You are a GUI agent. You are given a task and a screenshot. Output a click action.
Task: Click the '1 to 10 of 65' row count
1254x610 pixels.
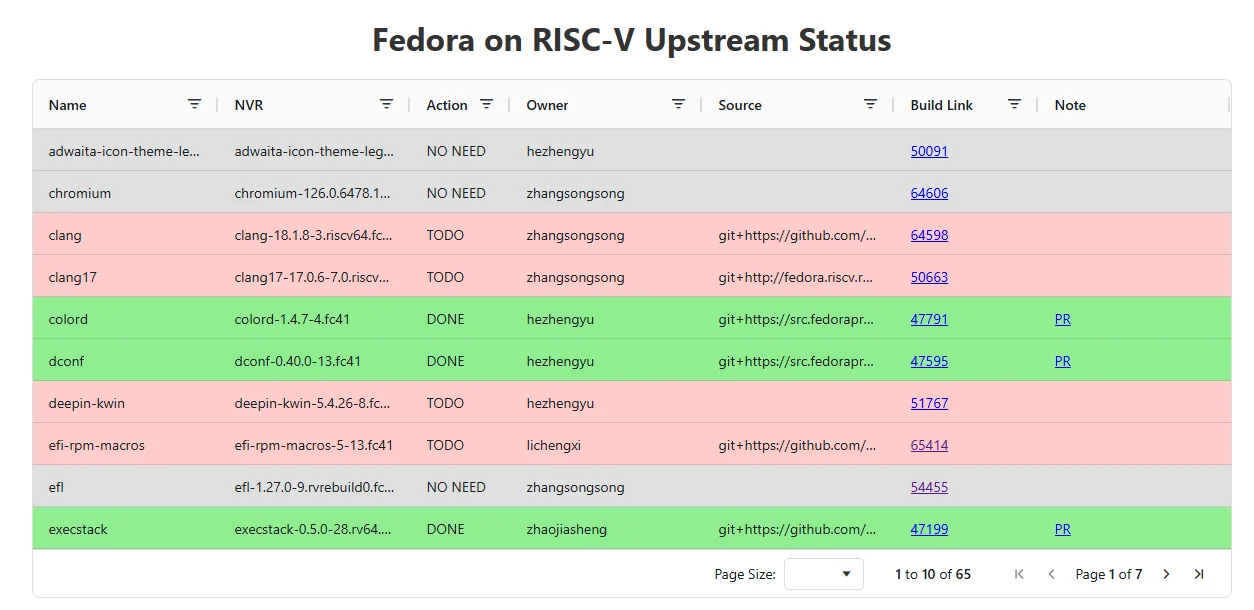(933, 574)
